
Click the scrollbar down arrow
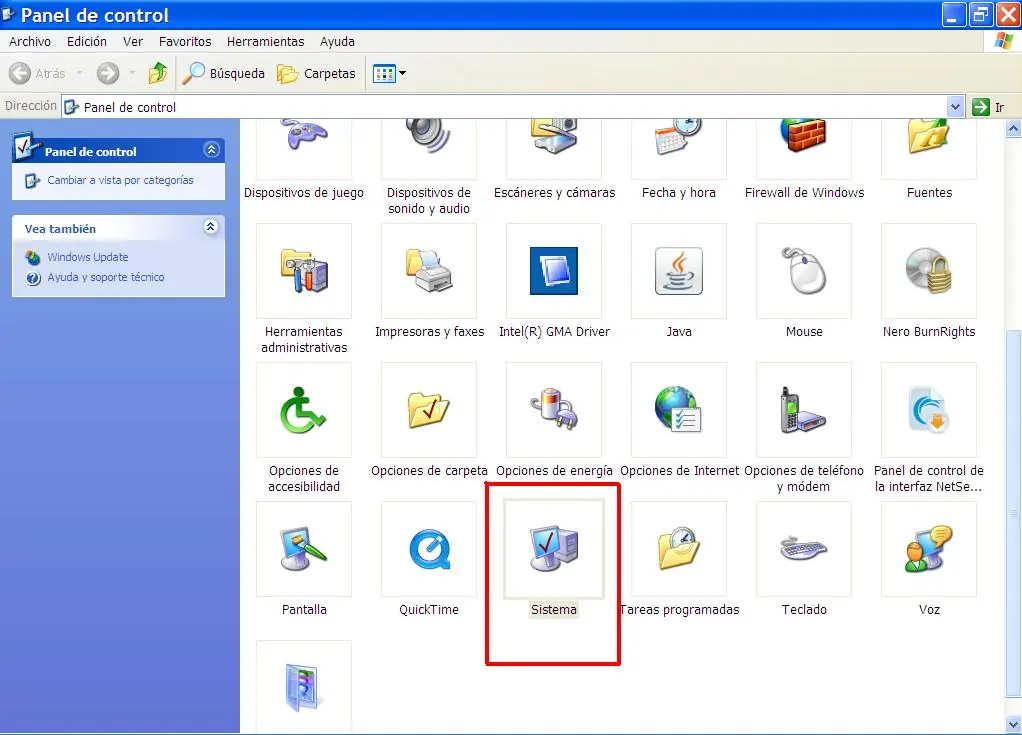(1013, 724)
